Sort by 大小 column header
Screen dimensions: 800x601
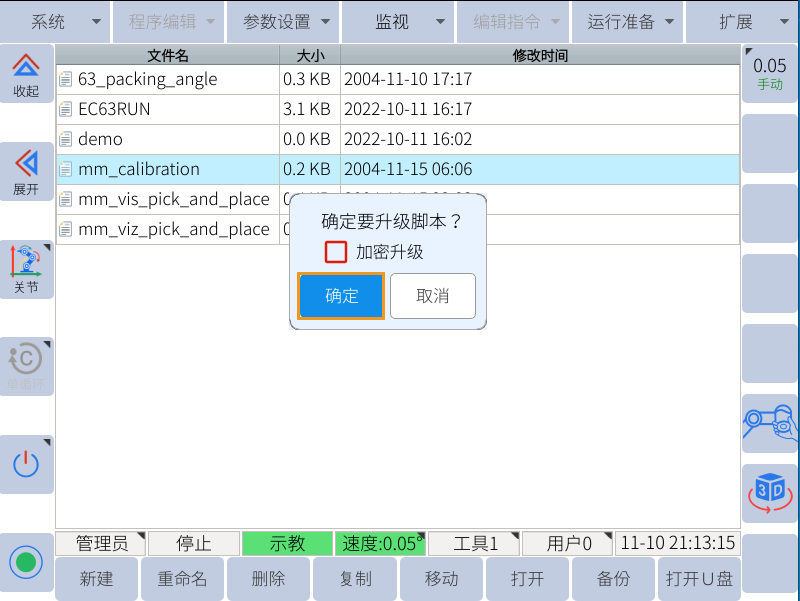point(310,55)
